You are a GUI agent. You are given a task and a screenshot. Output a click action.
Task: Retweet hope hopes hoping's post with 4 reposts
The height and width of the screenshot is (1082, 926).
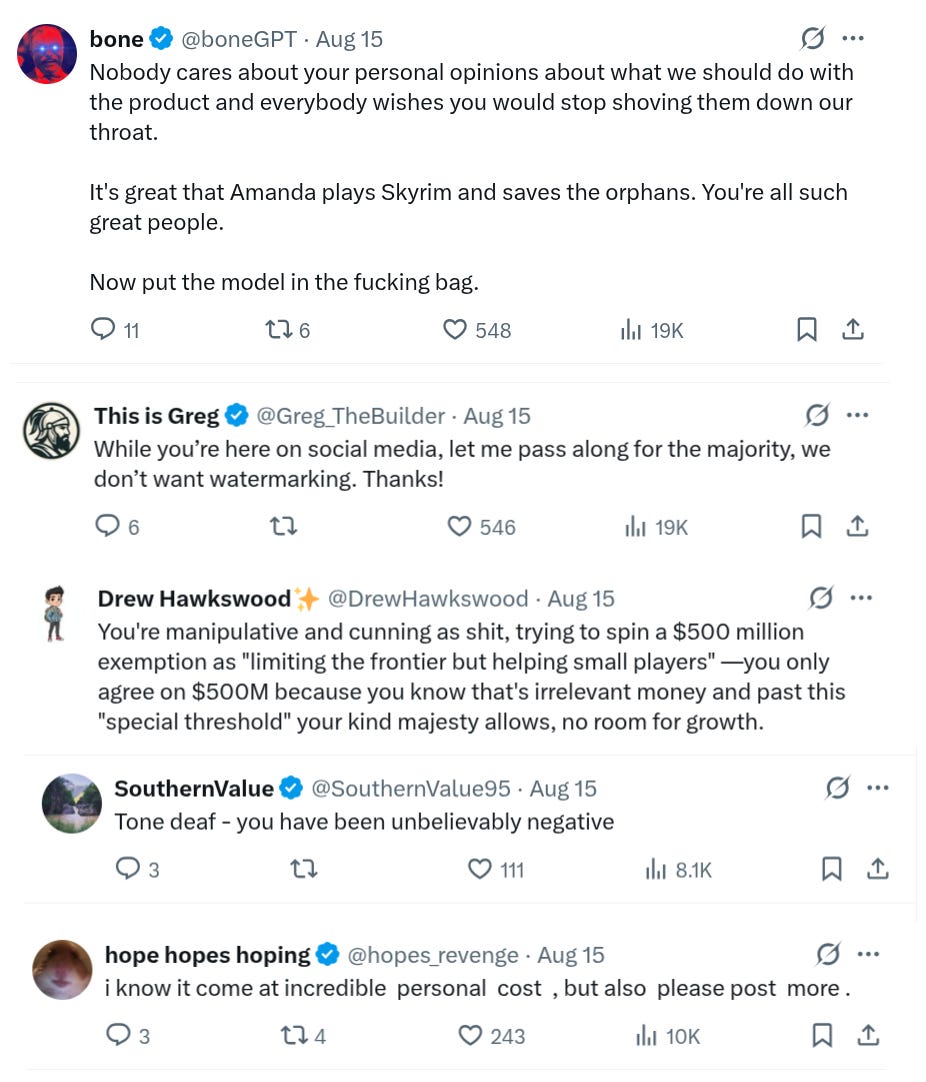(303, 1036)
